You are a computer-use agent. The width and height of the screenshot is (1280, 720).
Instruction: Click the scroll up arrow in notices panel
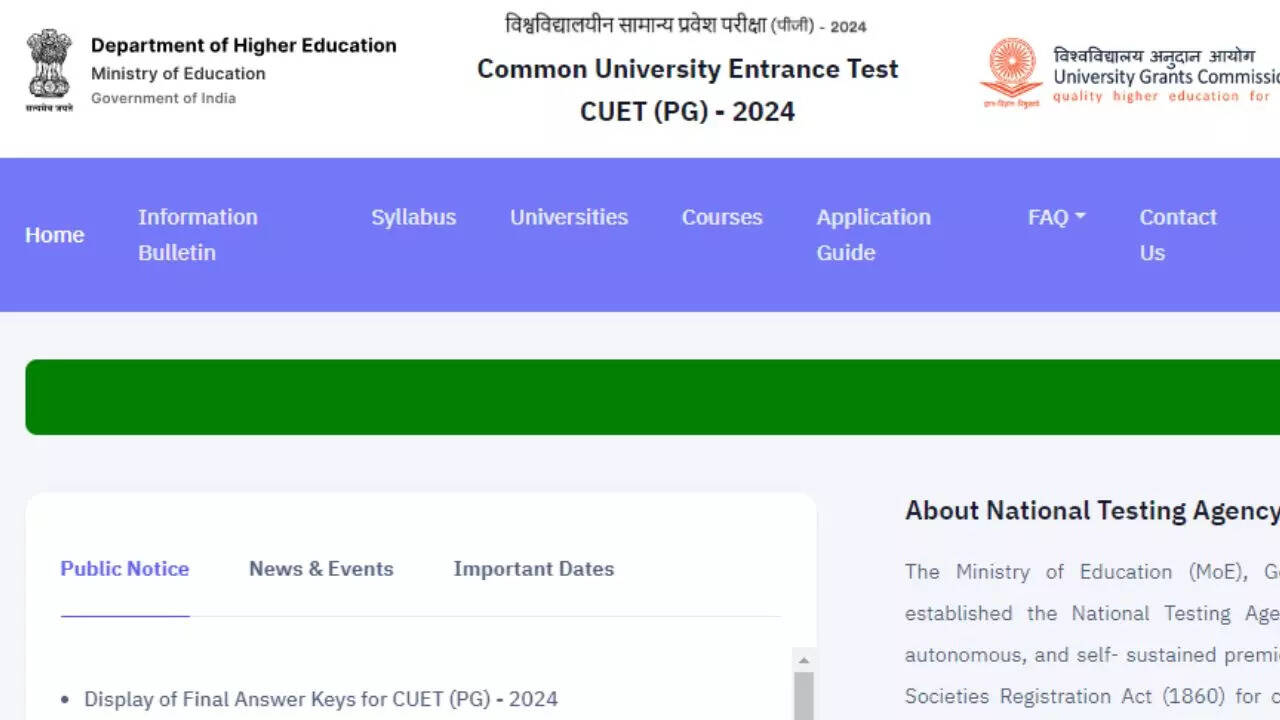[803, 660]
